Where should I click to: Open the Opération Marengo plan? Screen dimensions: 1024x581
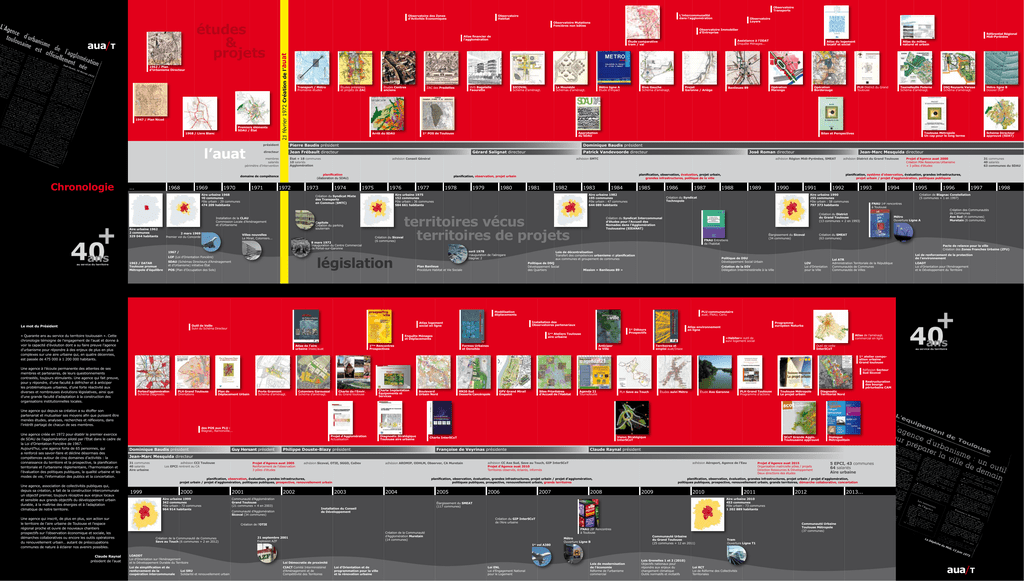(786, 68)
